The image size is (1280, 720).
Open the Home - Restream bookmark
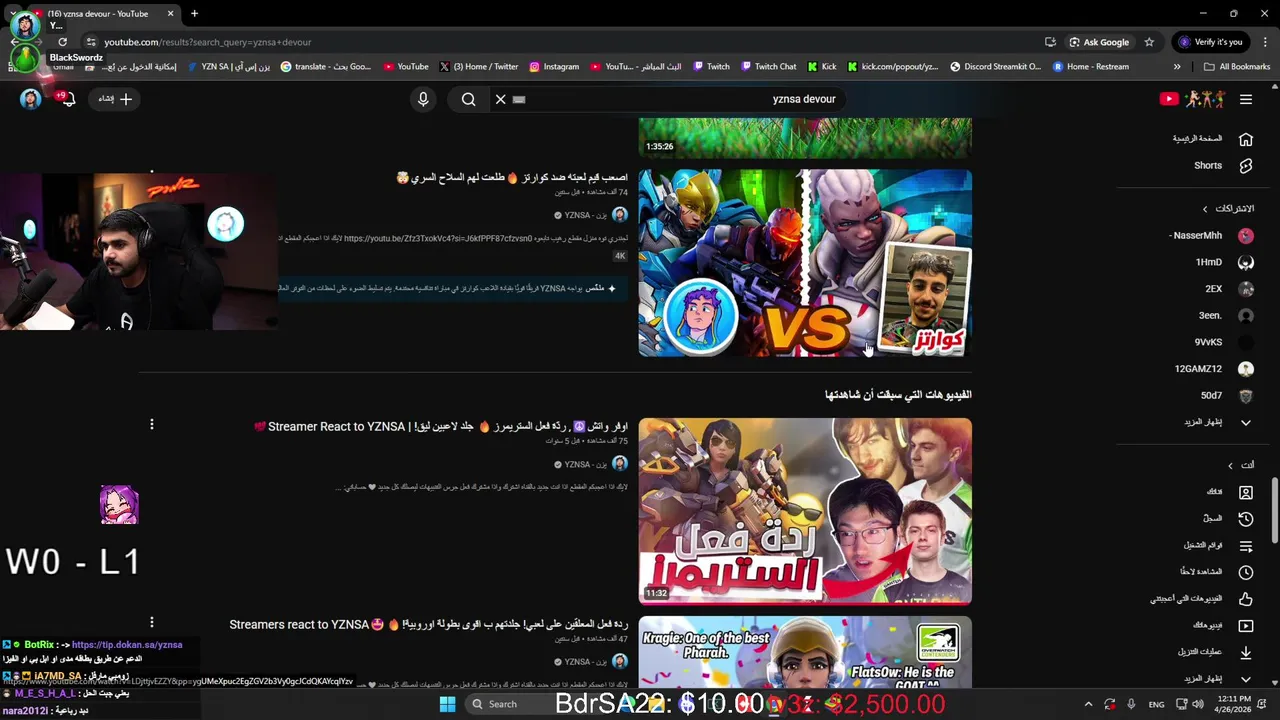1090,67
